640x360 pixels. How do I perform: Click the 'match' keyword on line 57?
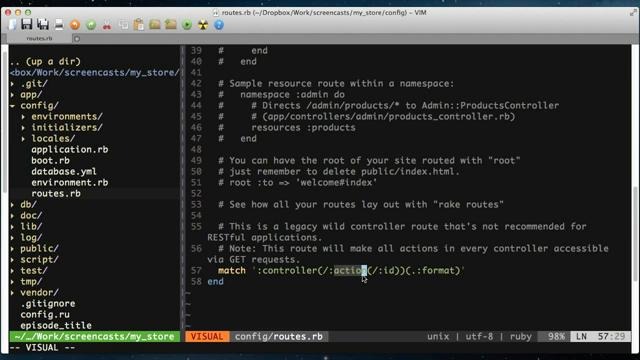232,271
